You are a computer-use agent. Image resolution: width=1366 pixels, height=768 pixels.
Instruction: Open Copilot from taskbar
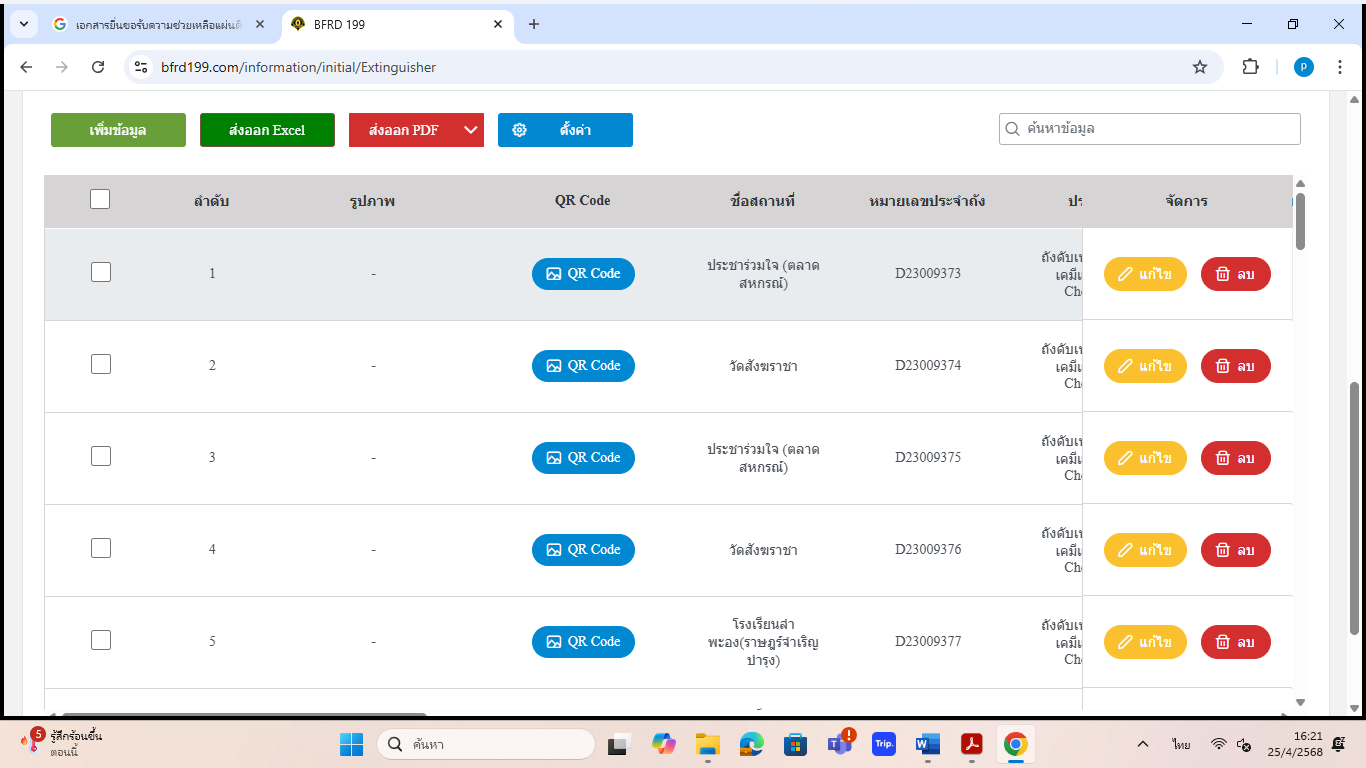coord(664,744)
